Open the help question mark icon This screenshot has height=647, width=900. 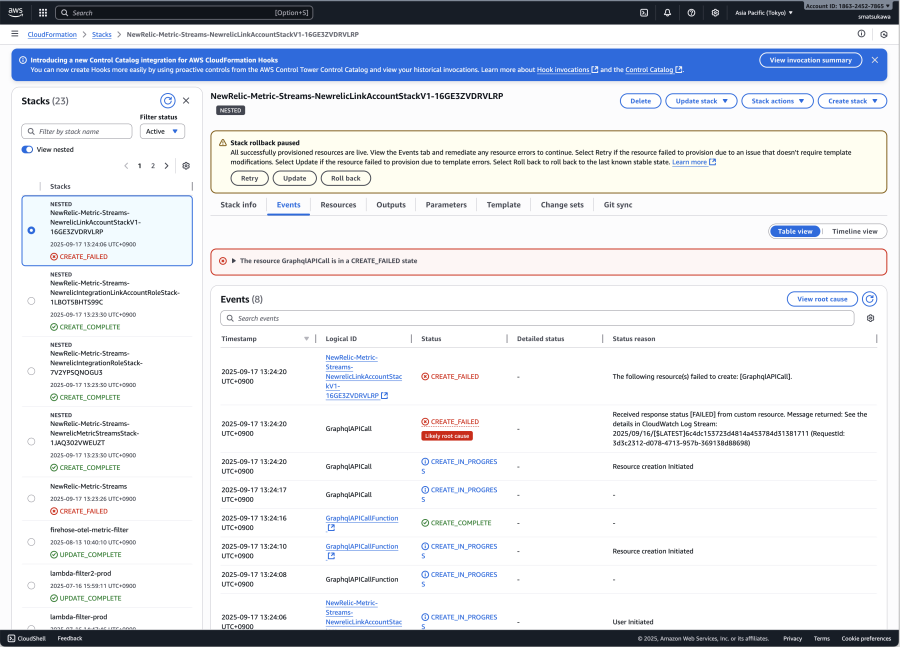pos(691,13)
